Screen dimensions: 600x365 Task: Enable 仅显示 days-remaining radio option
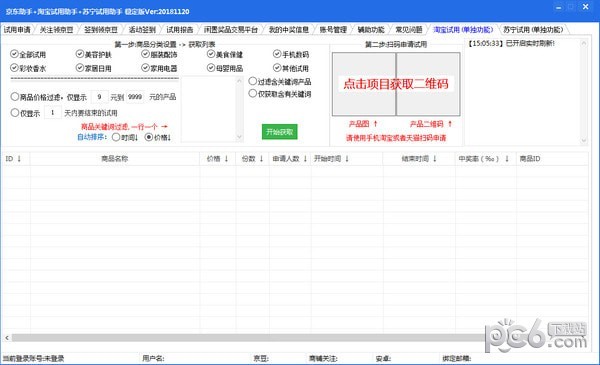pos(15,113)
